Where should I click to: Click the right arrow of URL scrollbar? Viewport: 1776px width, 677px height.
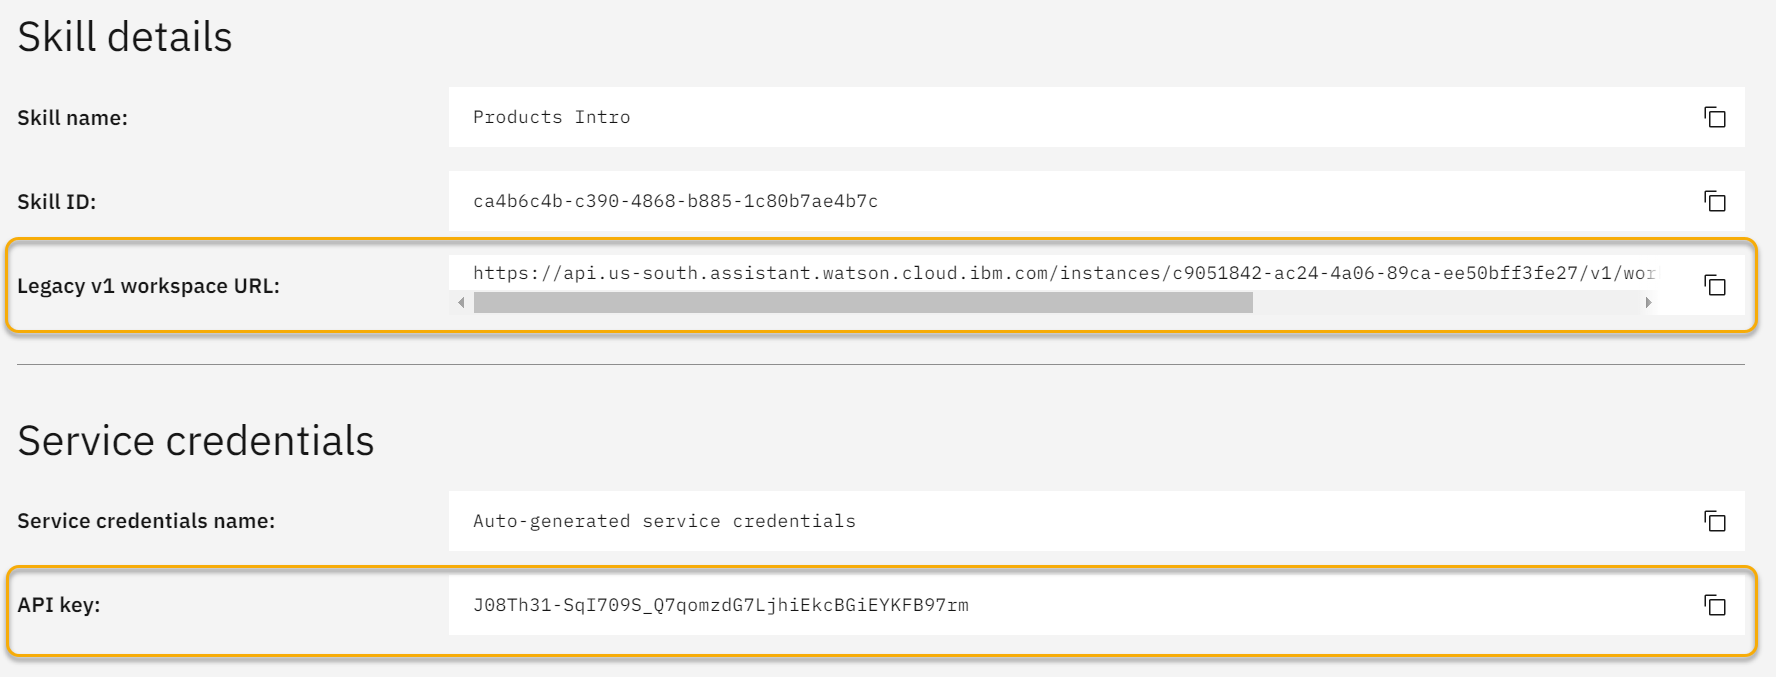point(1648,302)
